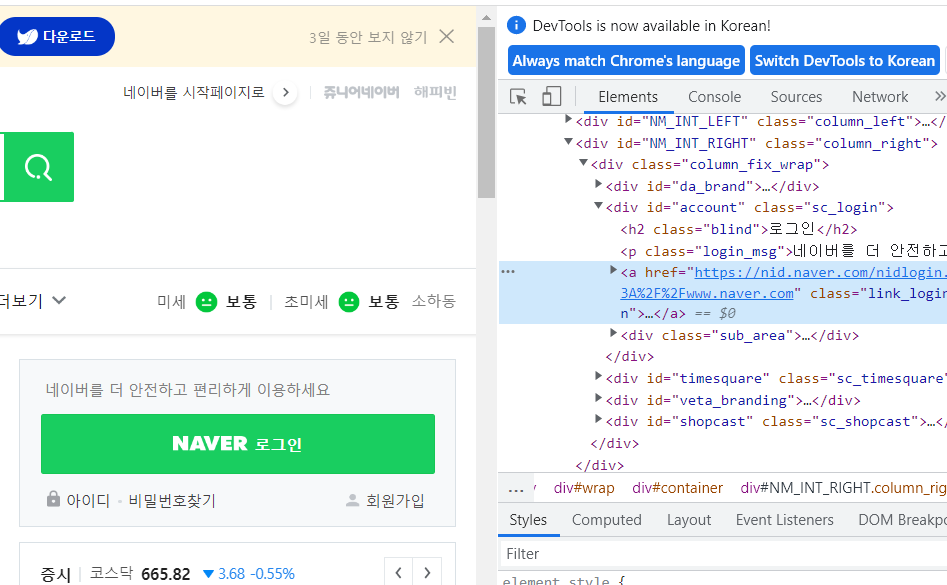Collapse the account sc_login div node
The width and height of the screenshot is (947, 585).
tap(599, 206)
